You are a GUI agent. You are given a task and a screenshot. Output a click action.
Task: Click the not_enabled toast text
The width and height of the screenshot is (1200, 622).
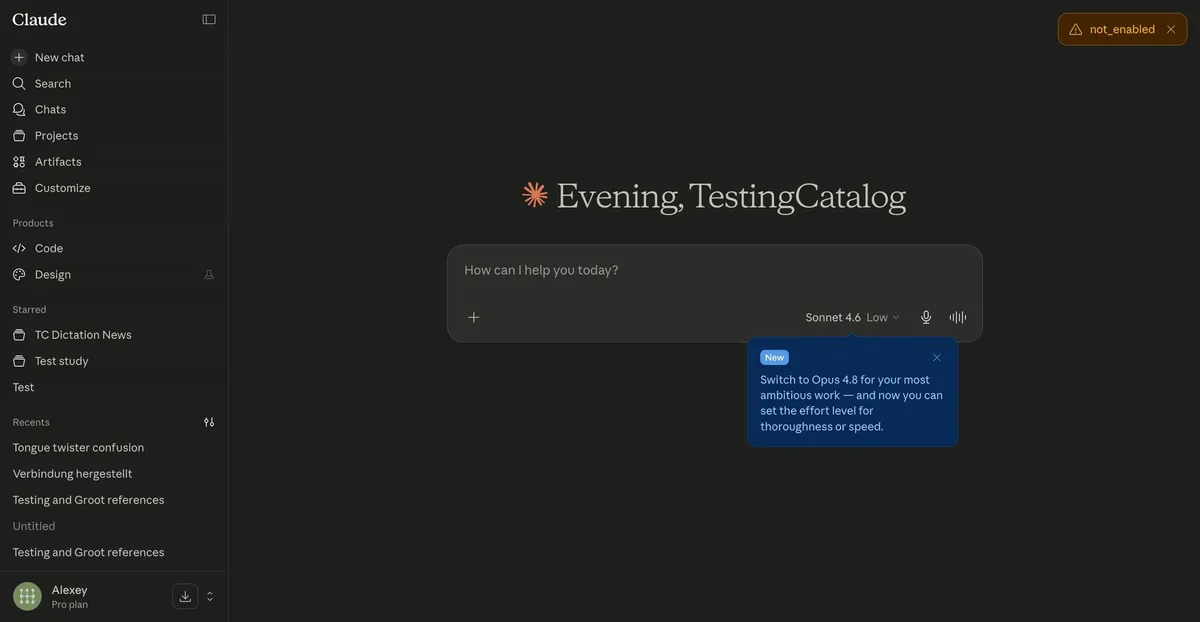coord(1122,29)
